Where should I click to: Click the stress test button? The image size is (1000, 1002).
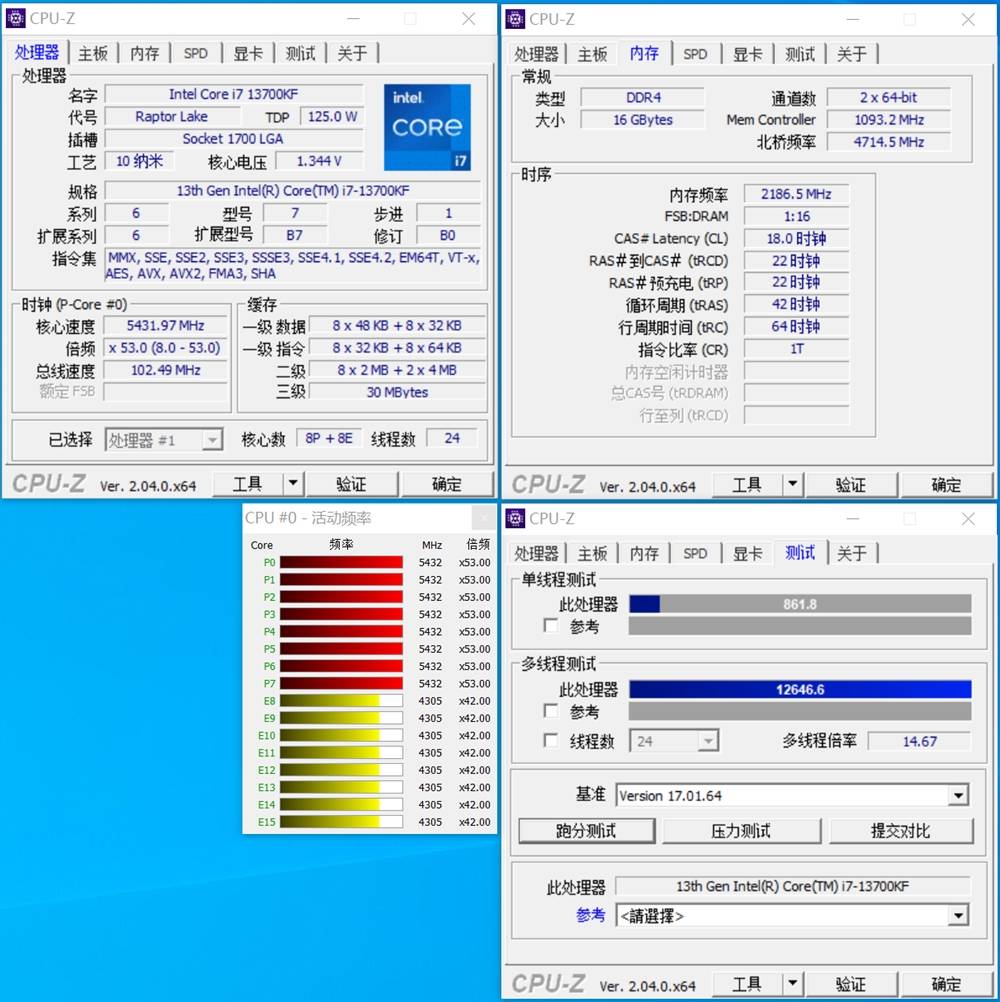coord(741,831)
